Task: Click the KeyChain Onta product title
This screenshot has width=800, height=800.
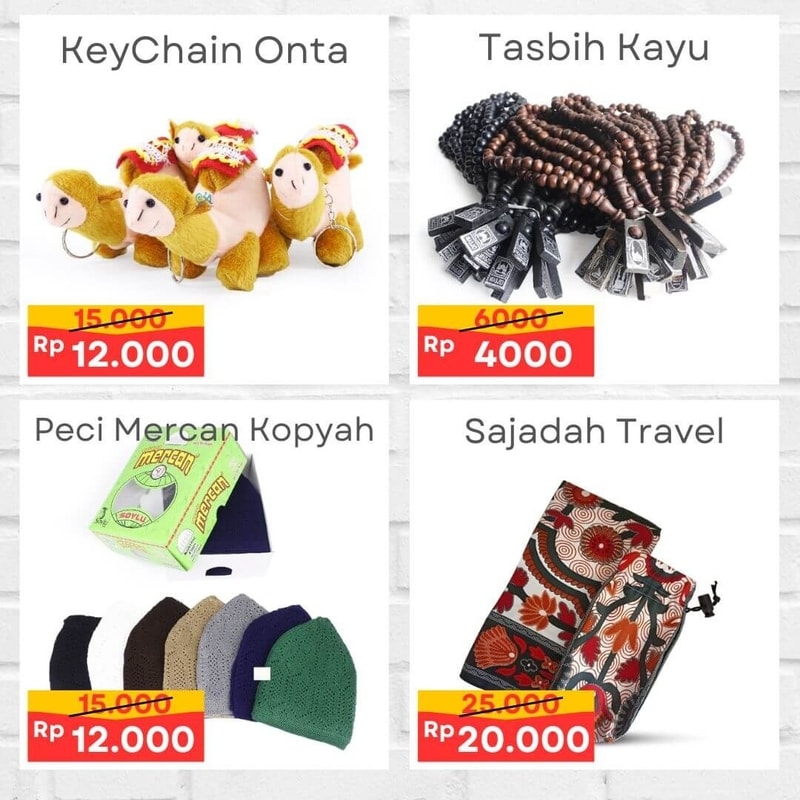Action: coord(205,51)
